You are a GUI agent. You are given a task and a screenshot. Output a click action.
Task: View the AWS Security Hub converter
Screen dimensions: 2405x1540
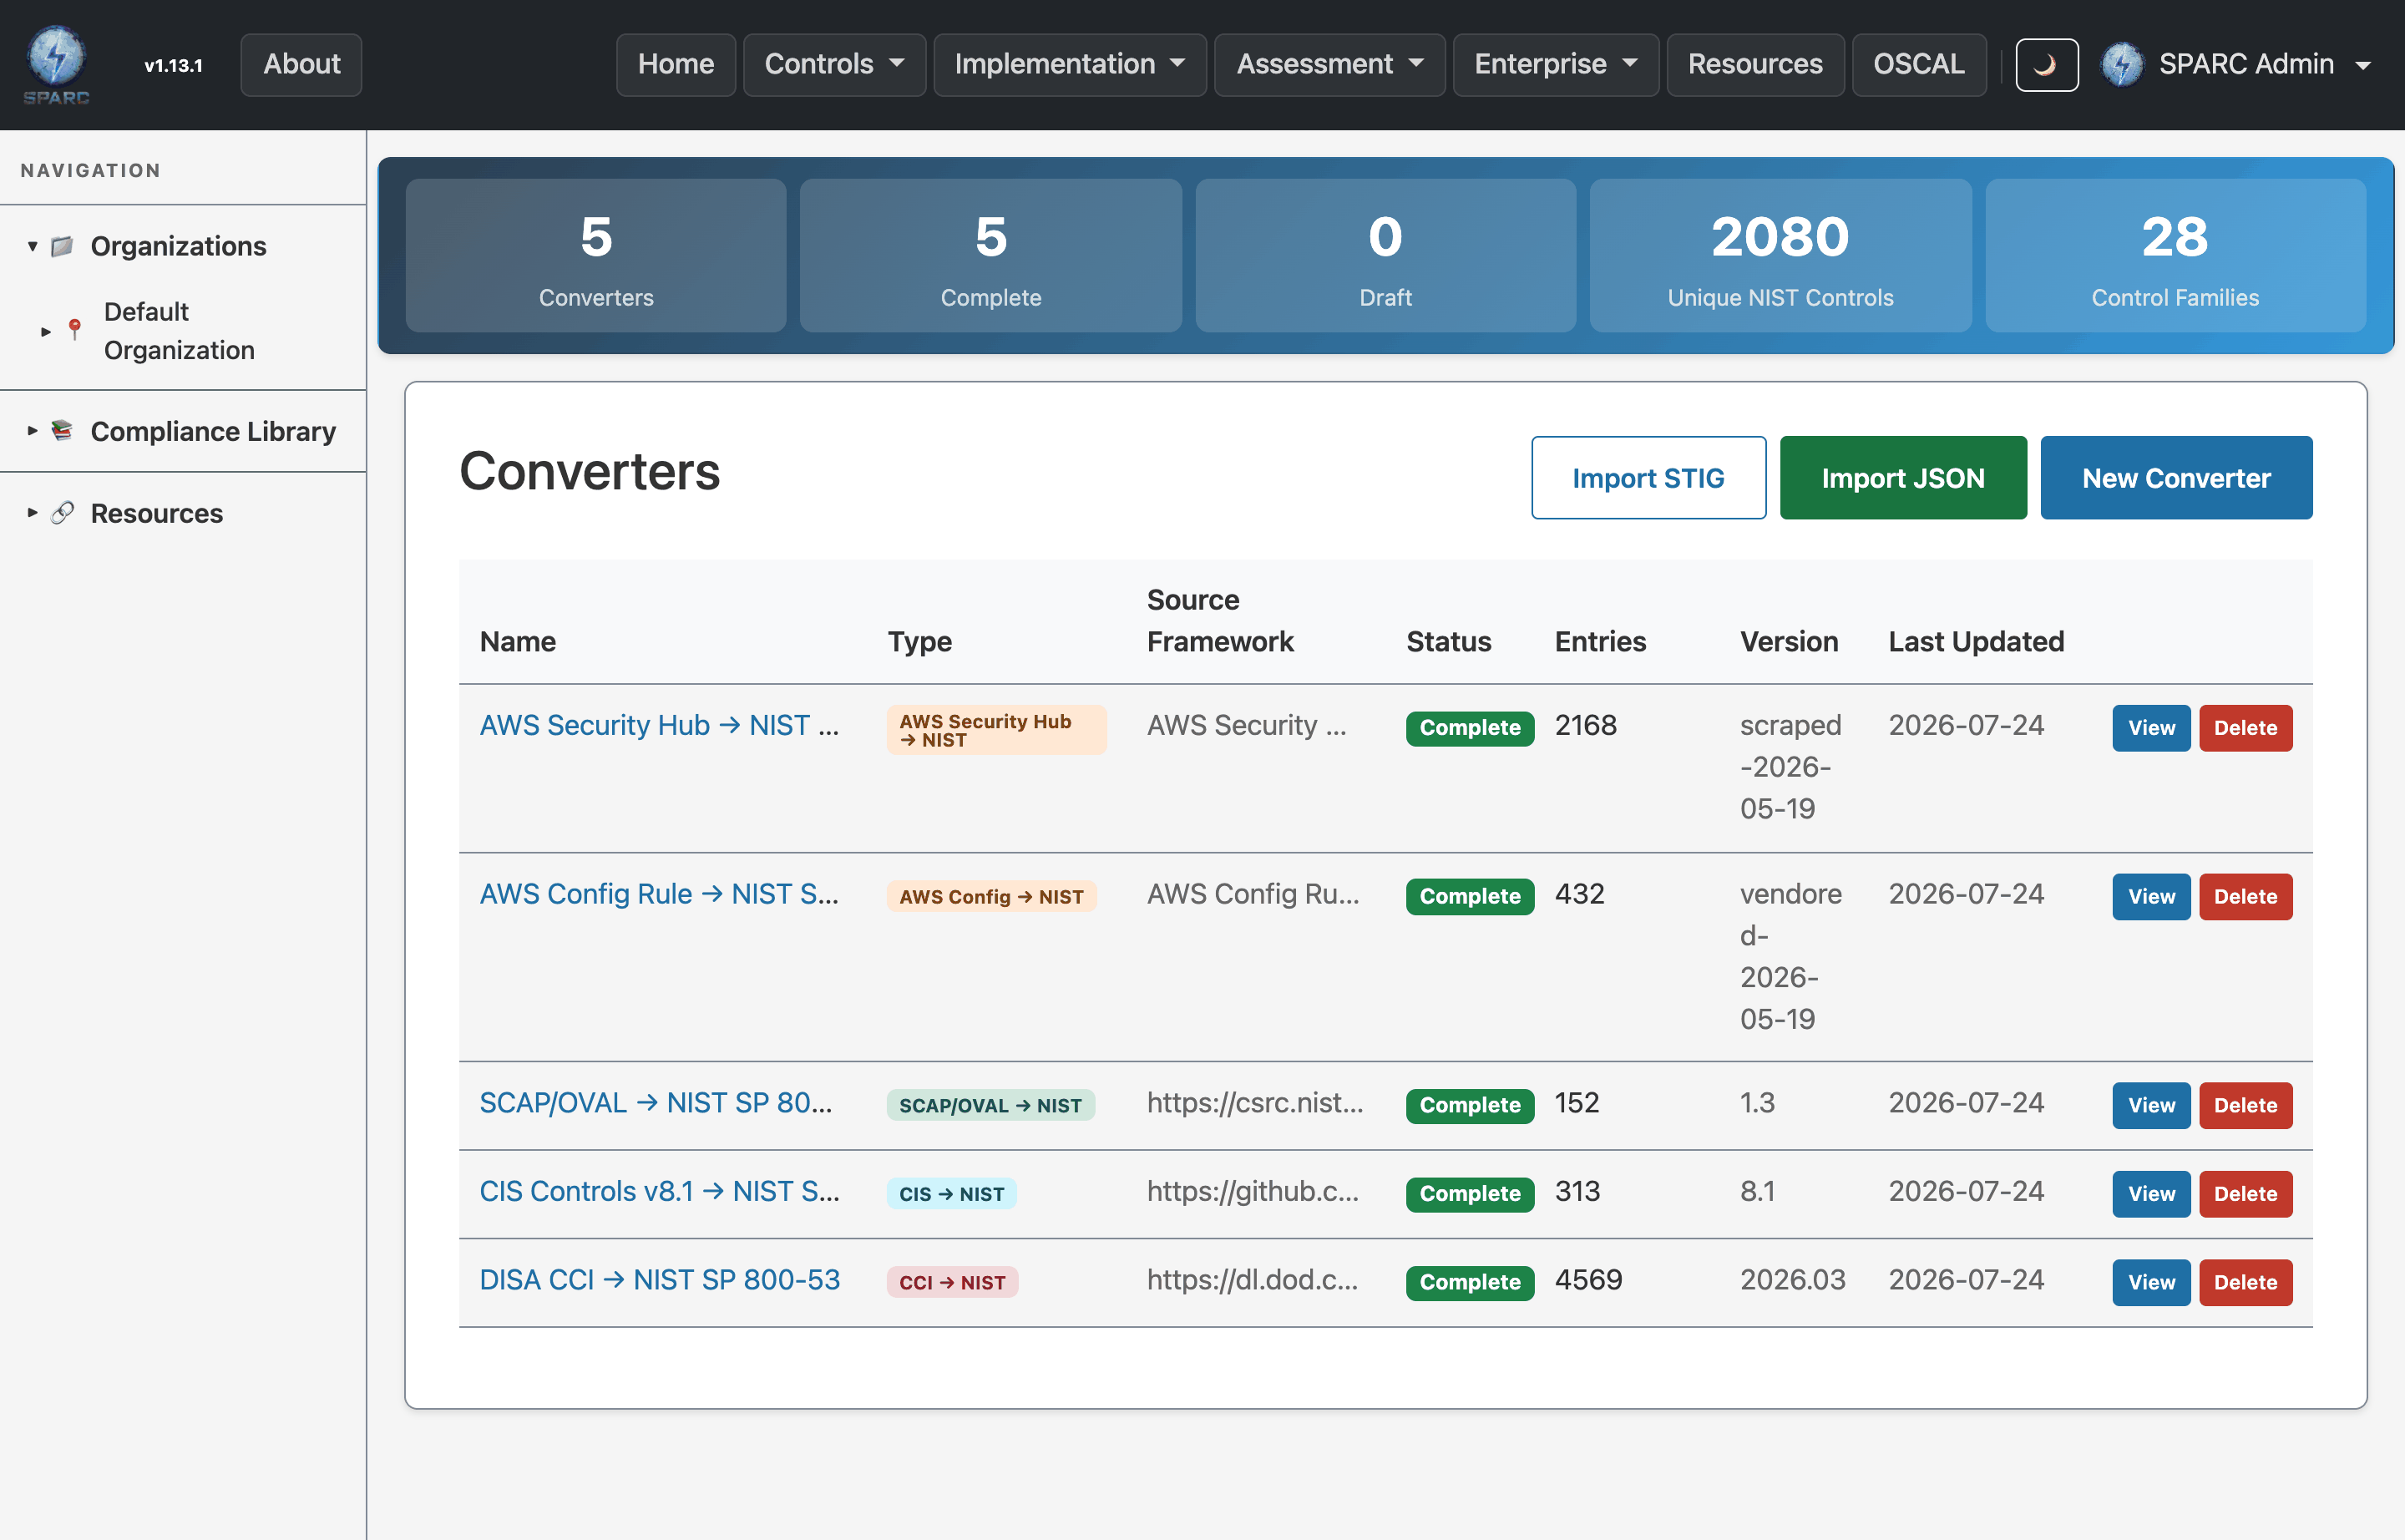pos(2151,727)
